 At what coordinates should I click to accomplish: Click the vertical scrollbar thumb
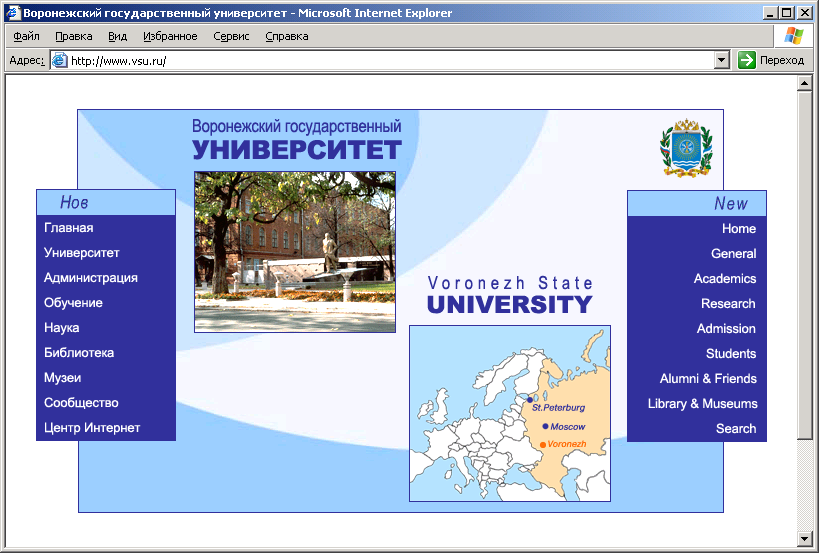point(804,265)
